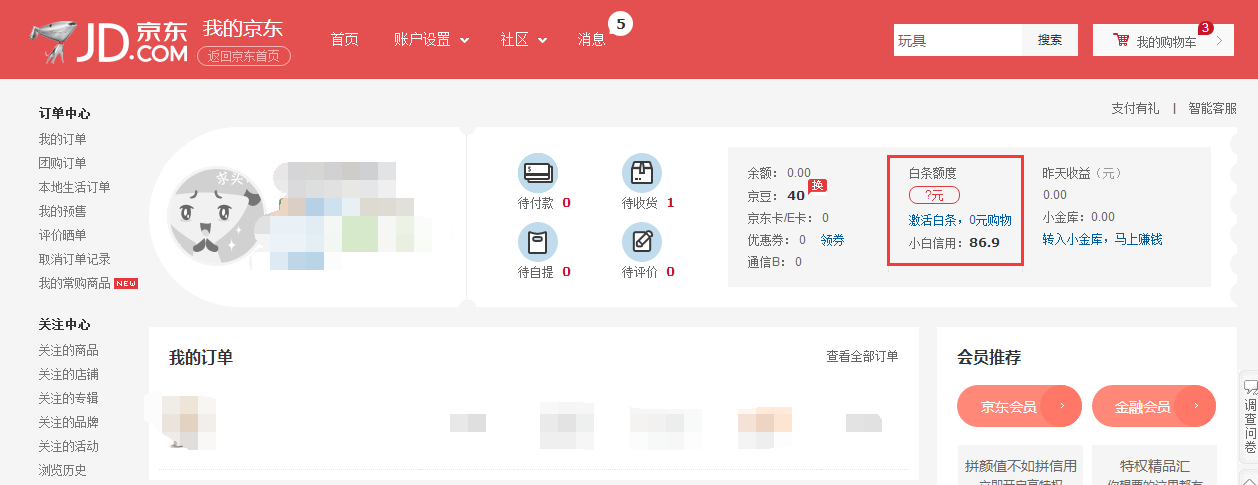Open 关注的品牌 in the sidebar
This screenshot has width=1258, height=485.
coord(68,422)
